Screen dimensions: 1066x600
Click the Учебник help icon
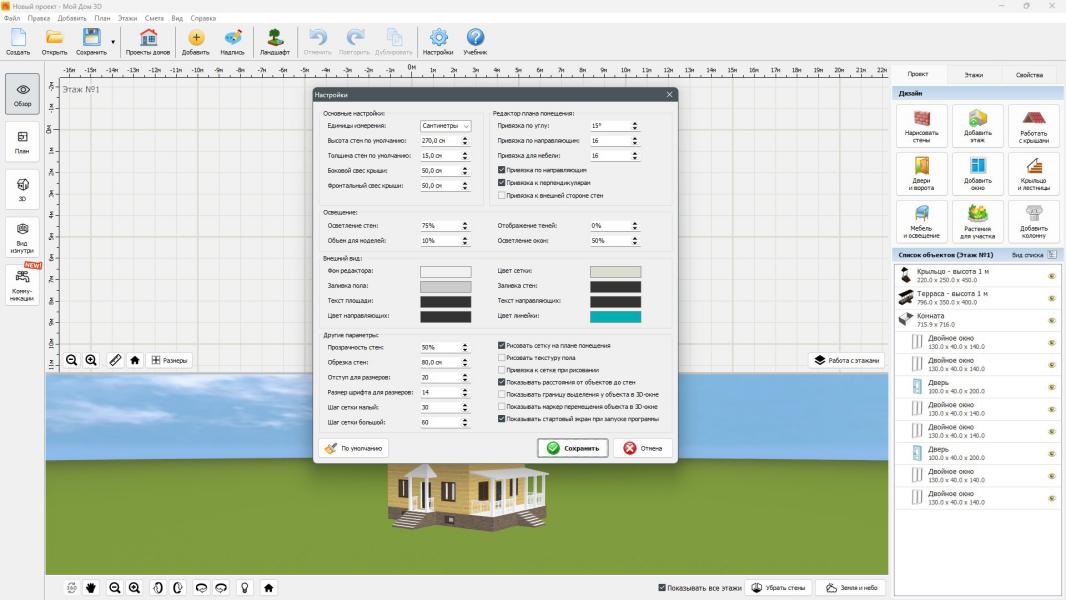475,41
